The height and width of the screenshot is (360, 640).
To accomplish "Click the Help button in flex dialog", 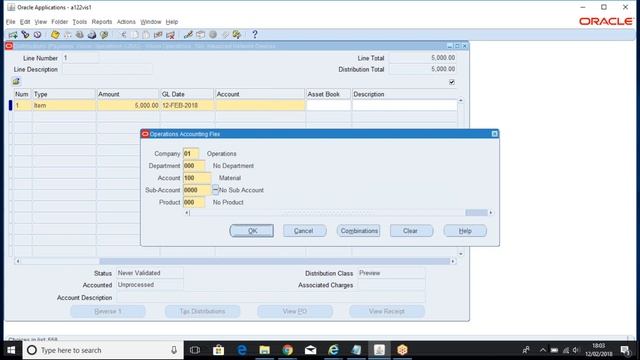I will pos(465,231).
